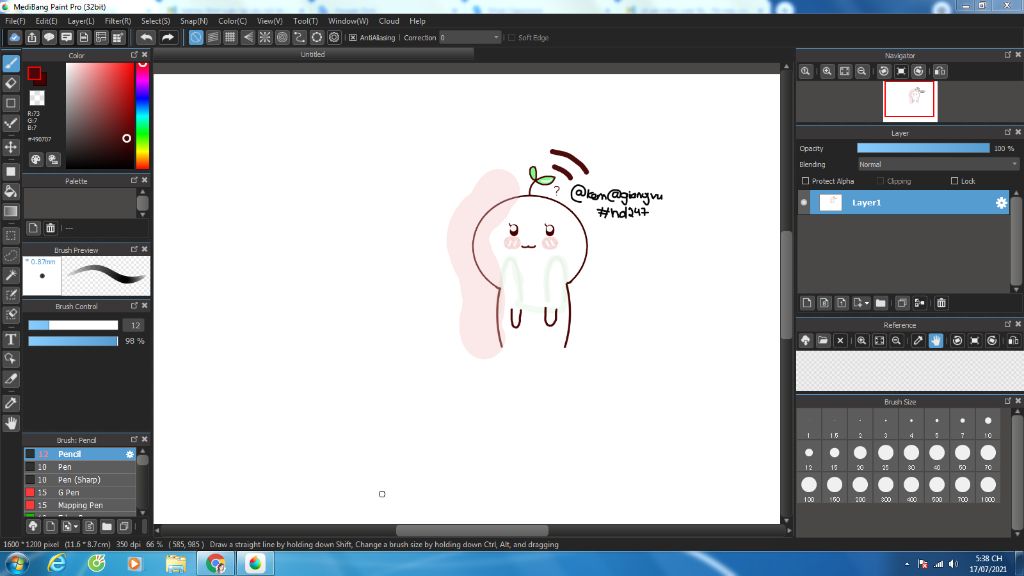The width and height of the screenshot is (1024, 576).
Task: Open the Blending mode dropdown
Action: [x=937, y=164]
